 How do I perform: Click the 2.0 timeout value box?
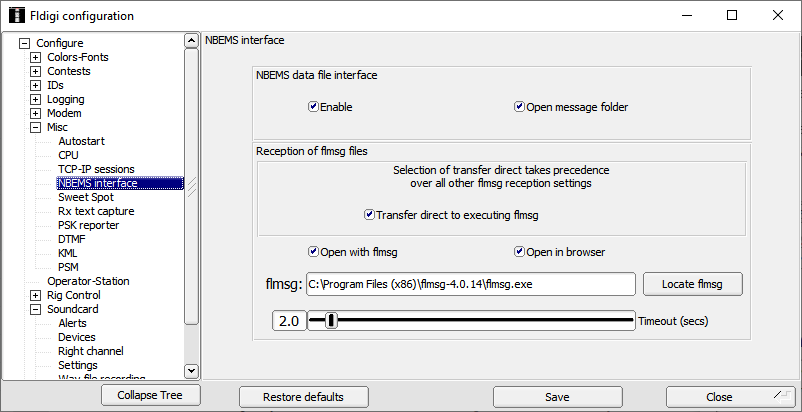(289, 321)
